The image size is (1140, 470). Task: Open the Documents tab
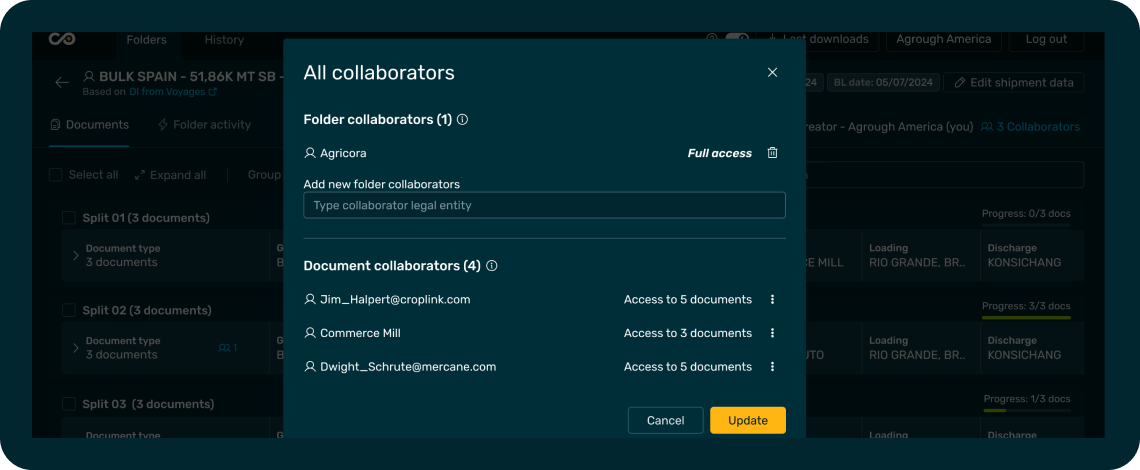[89, 125]
